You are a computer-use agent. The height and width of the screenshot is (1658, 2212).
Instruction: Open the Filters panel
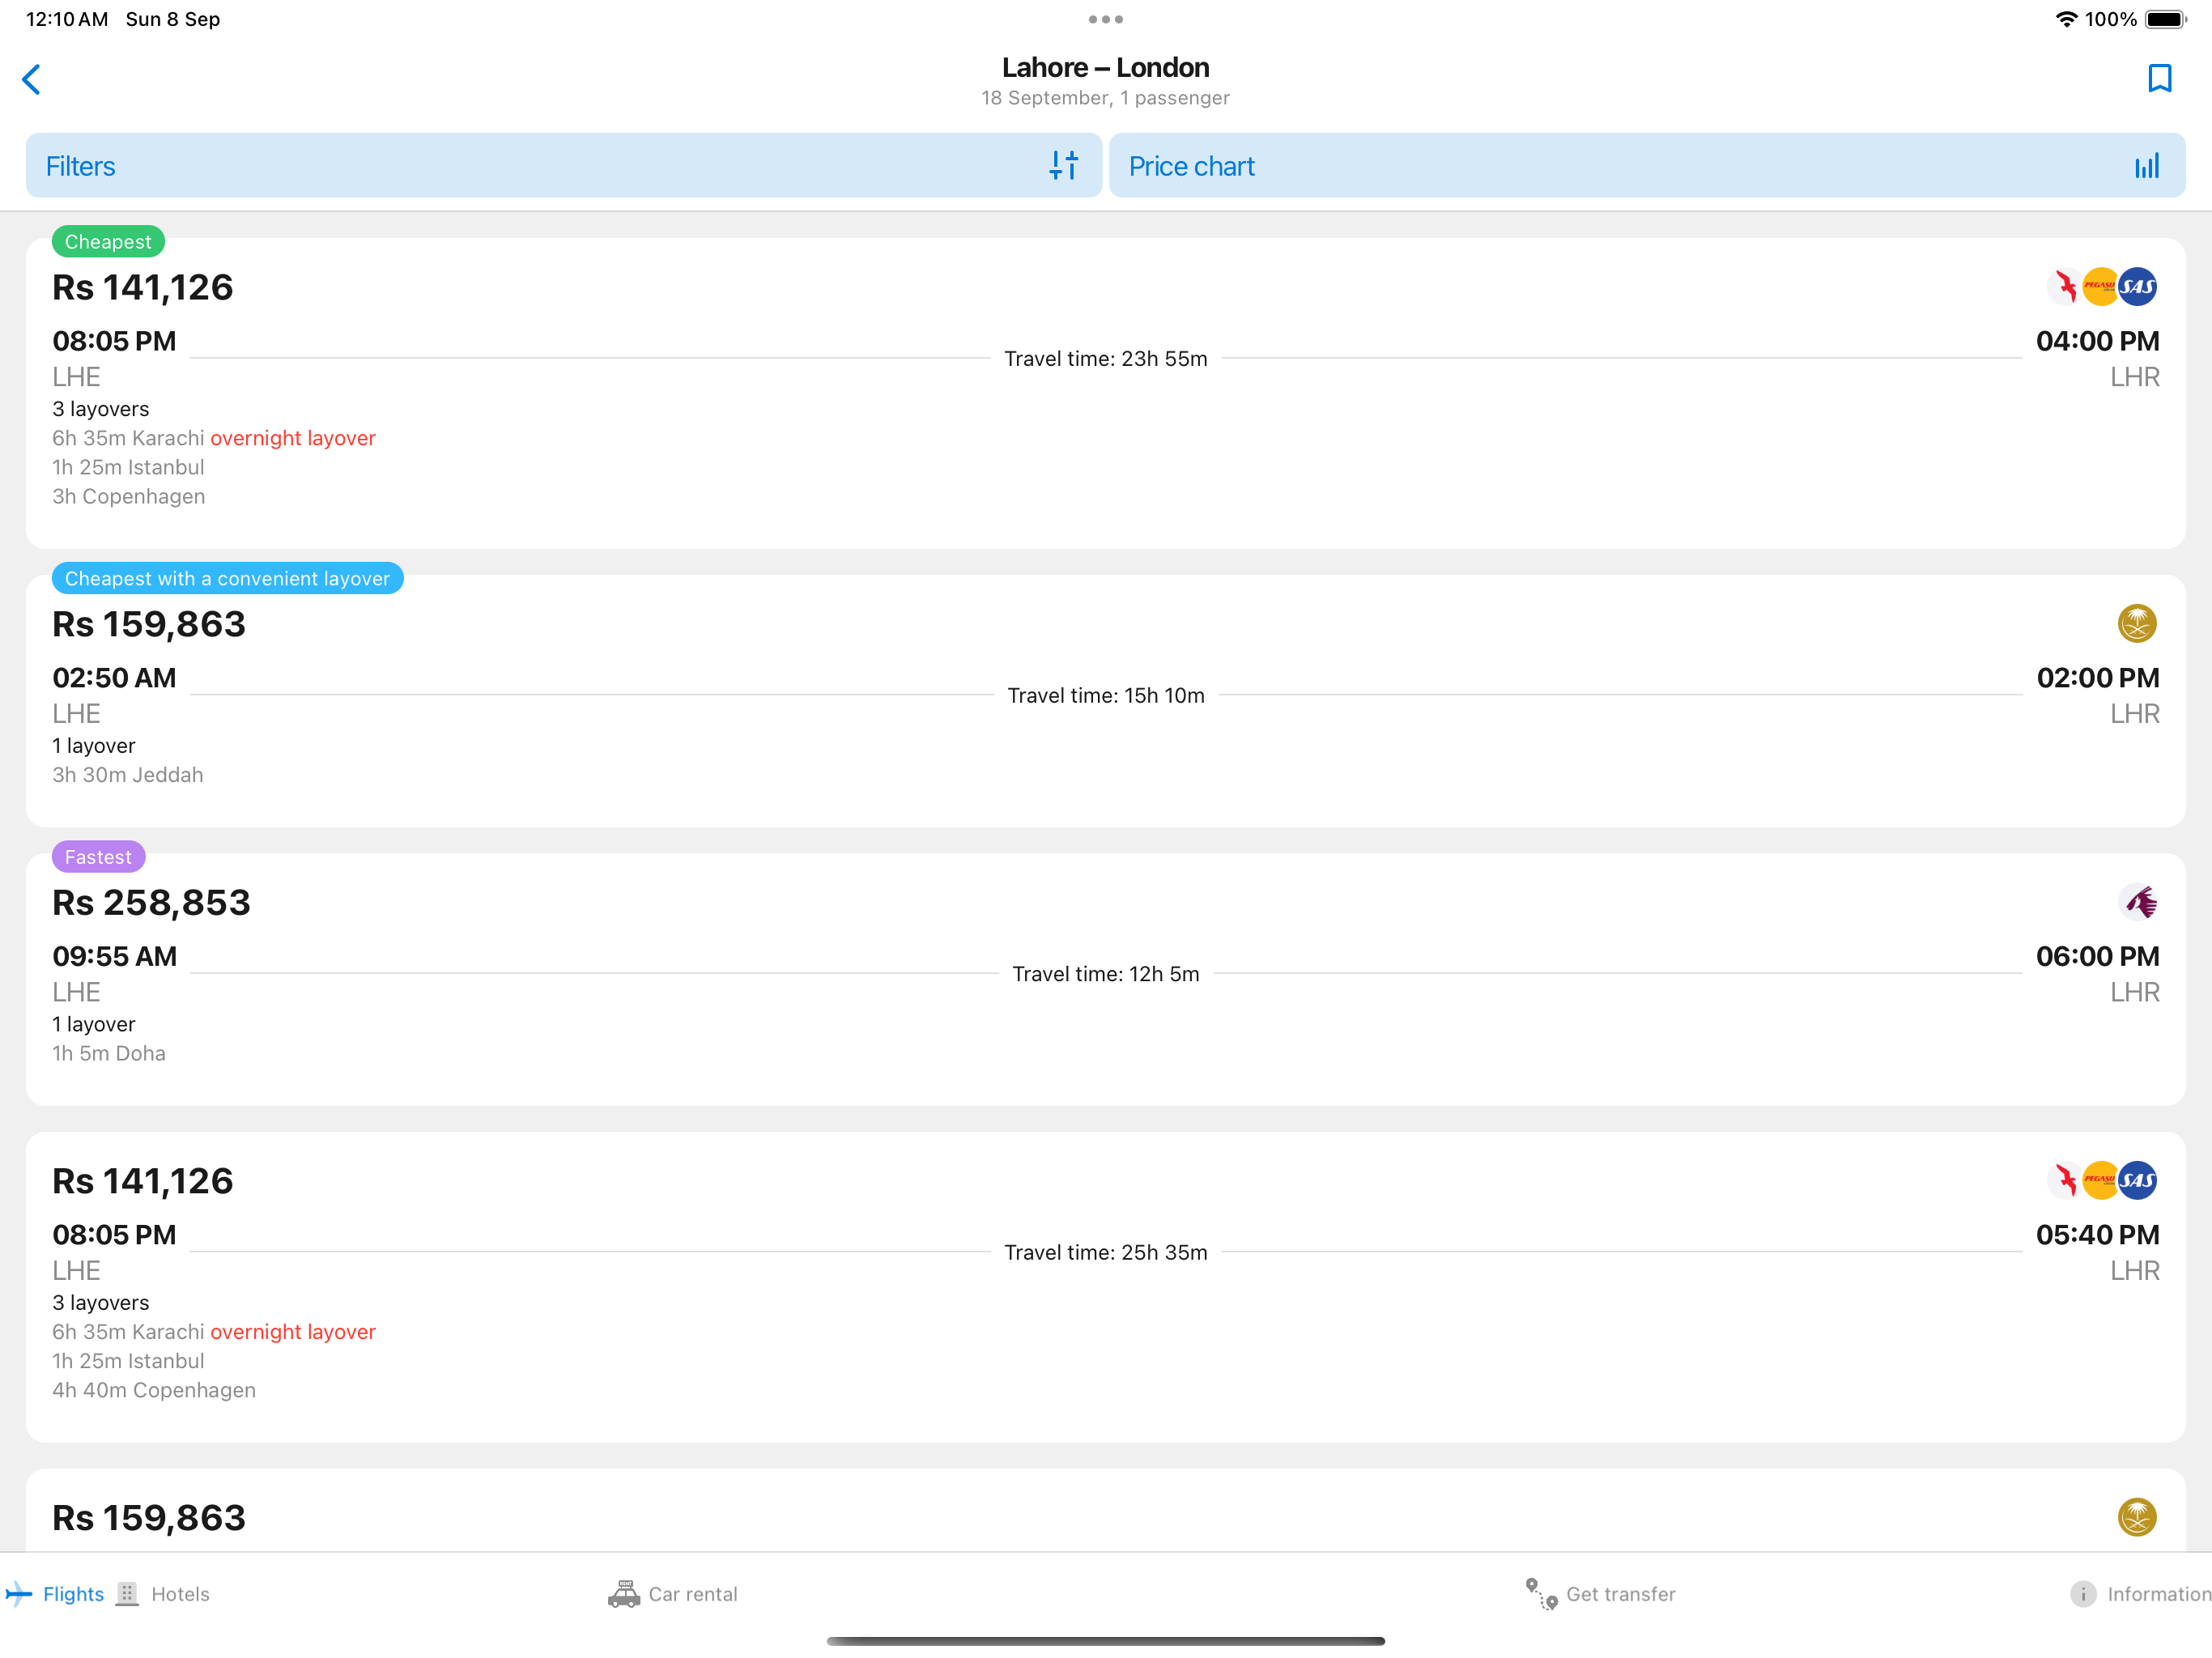[564, 165]
